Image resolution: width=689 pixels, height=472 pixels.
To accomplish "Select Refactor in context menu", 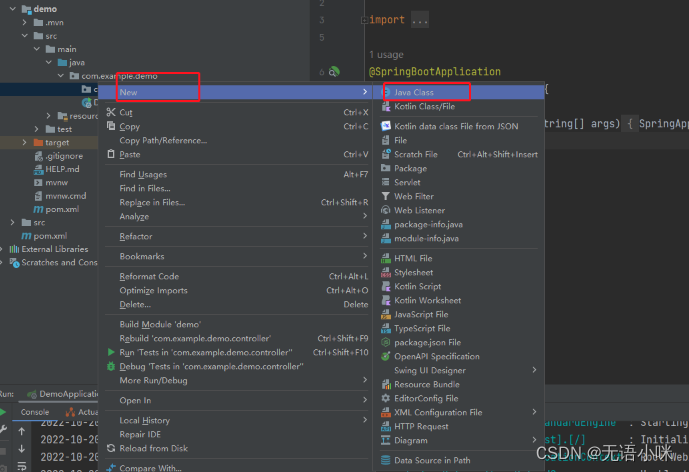I will click(236, 236).
